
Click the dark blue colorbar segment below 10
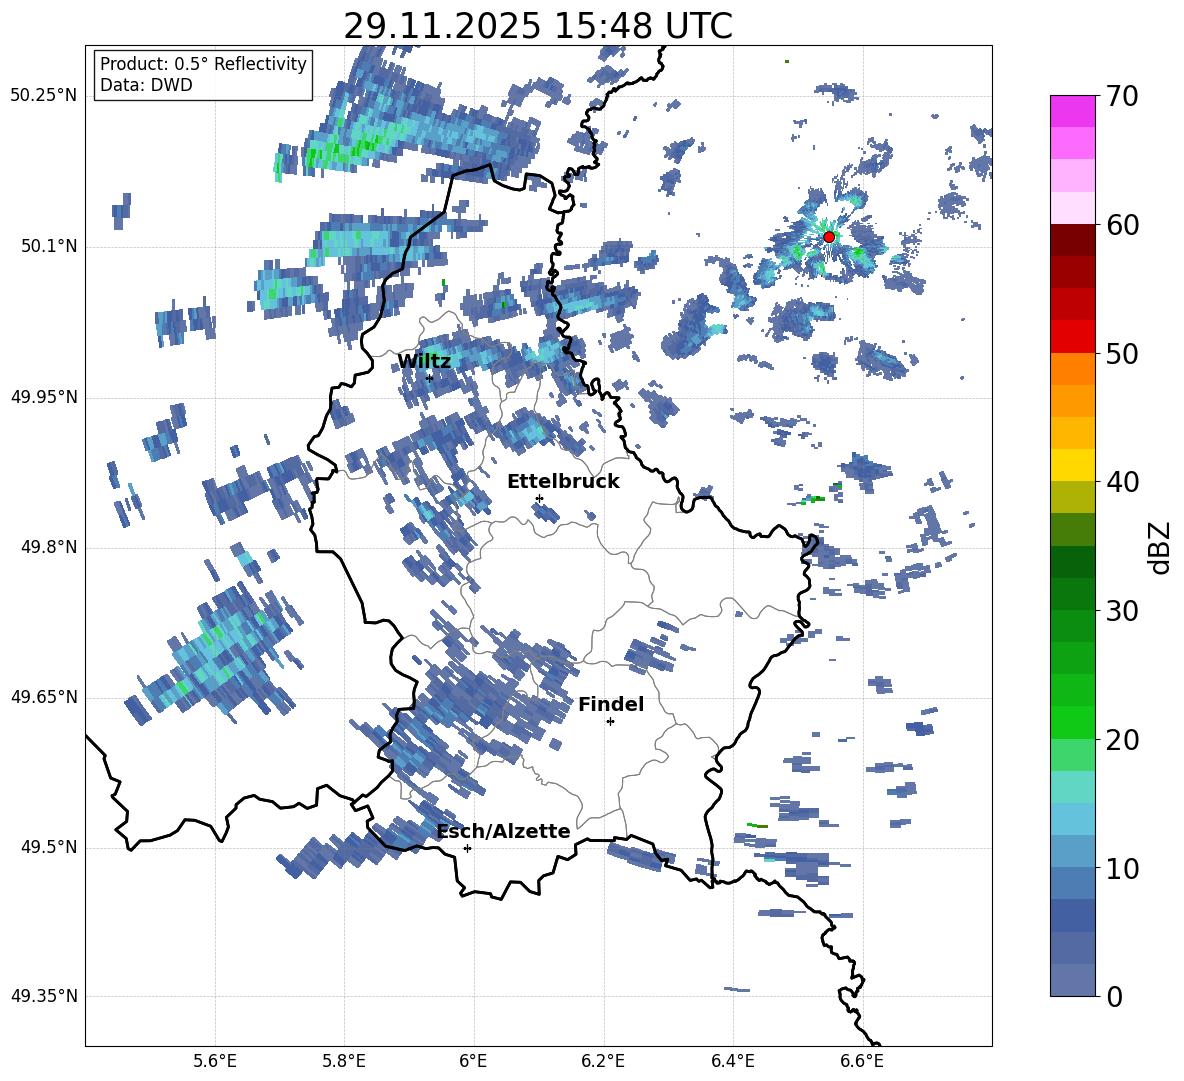pyautogui.click(x=1073, y=915)
